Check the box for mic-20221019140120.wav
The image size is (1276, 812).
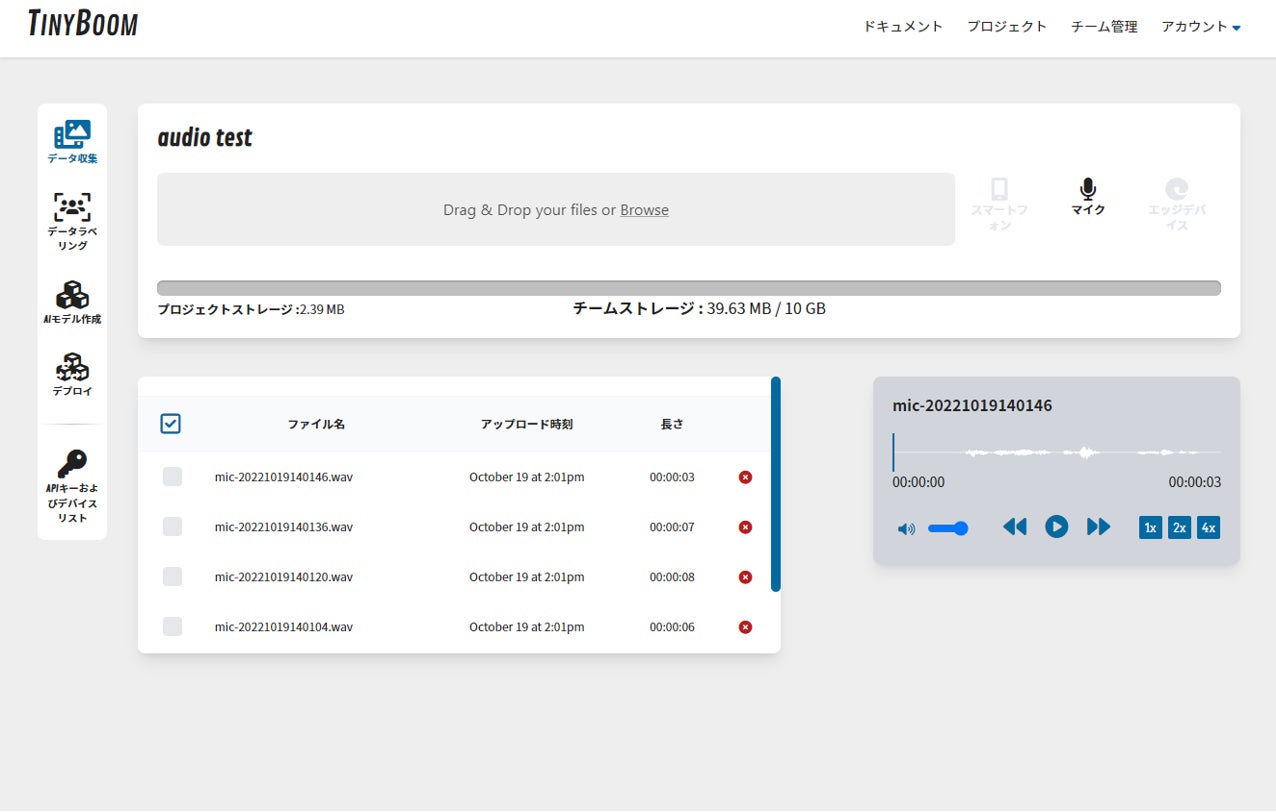point(172,577)
